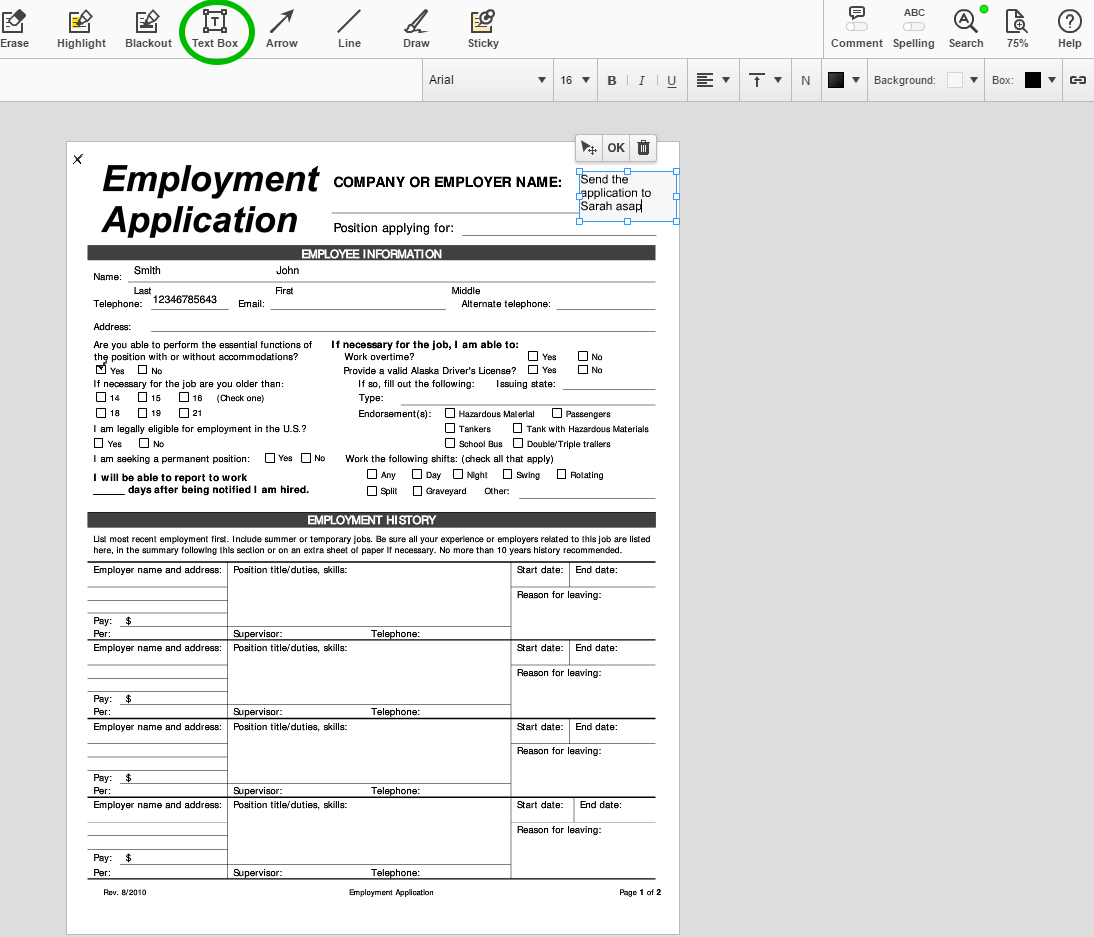
Task: Check the Double/Triple trailers box
Action: pos(518,442)
